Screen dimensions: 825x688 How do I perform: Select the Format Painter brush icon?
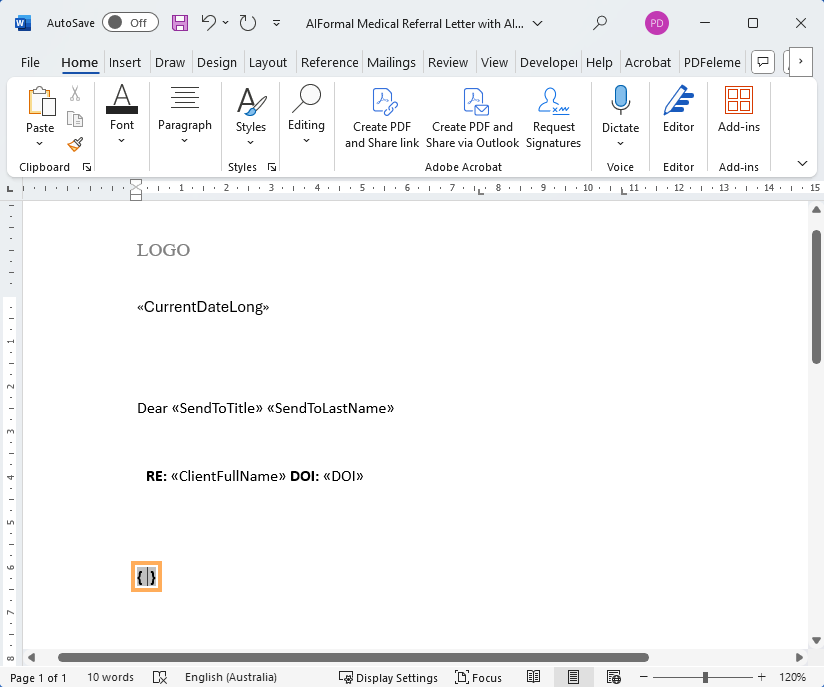(75, 144)
